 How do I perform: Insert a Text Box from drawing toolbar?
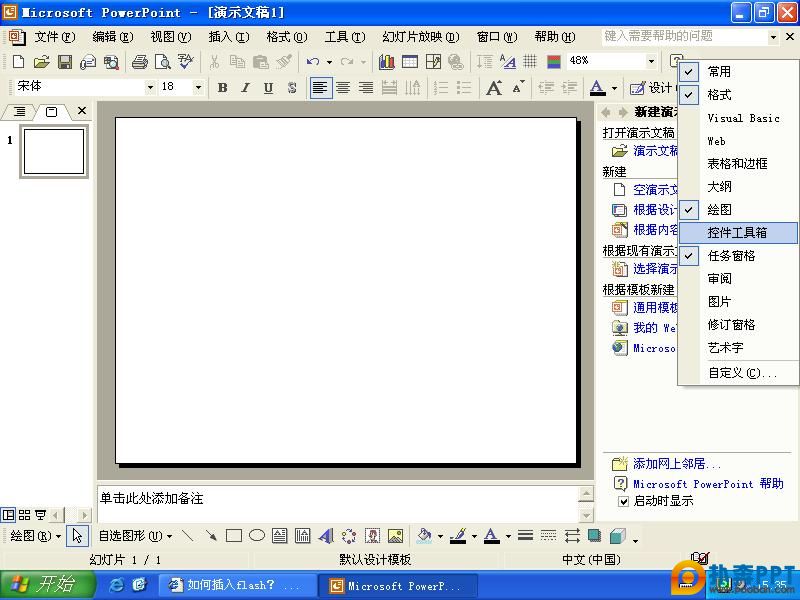pos(280,536)
